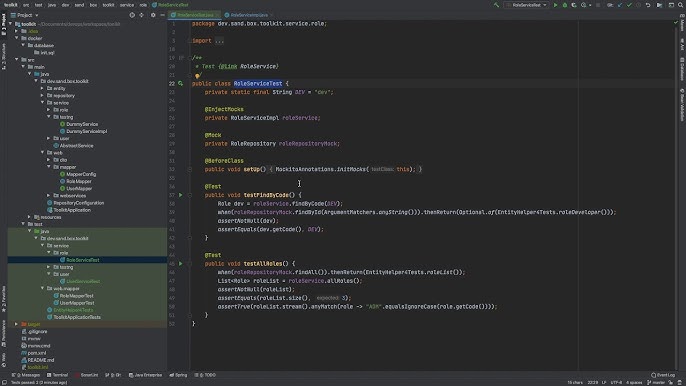
Task: Click the green Run button in toolbar
Action: pyautogui.click(x=556, y=5)
